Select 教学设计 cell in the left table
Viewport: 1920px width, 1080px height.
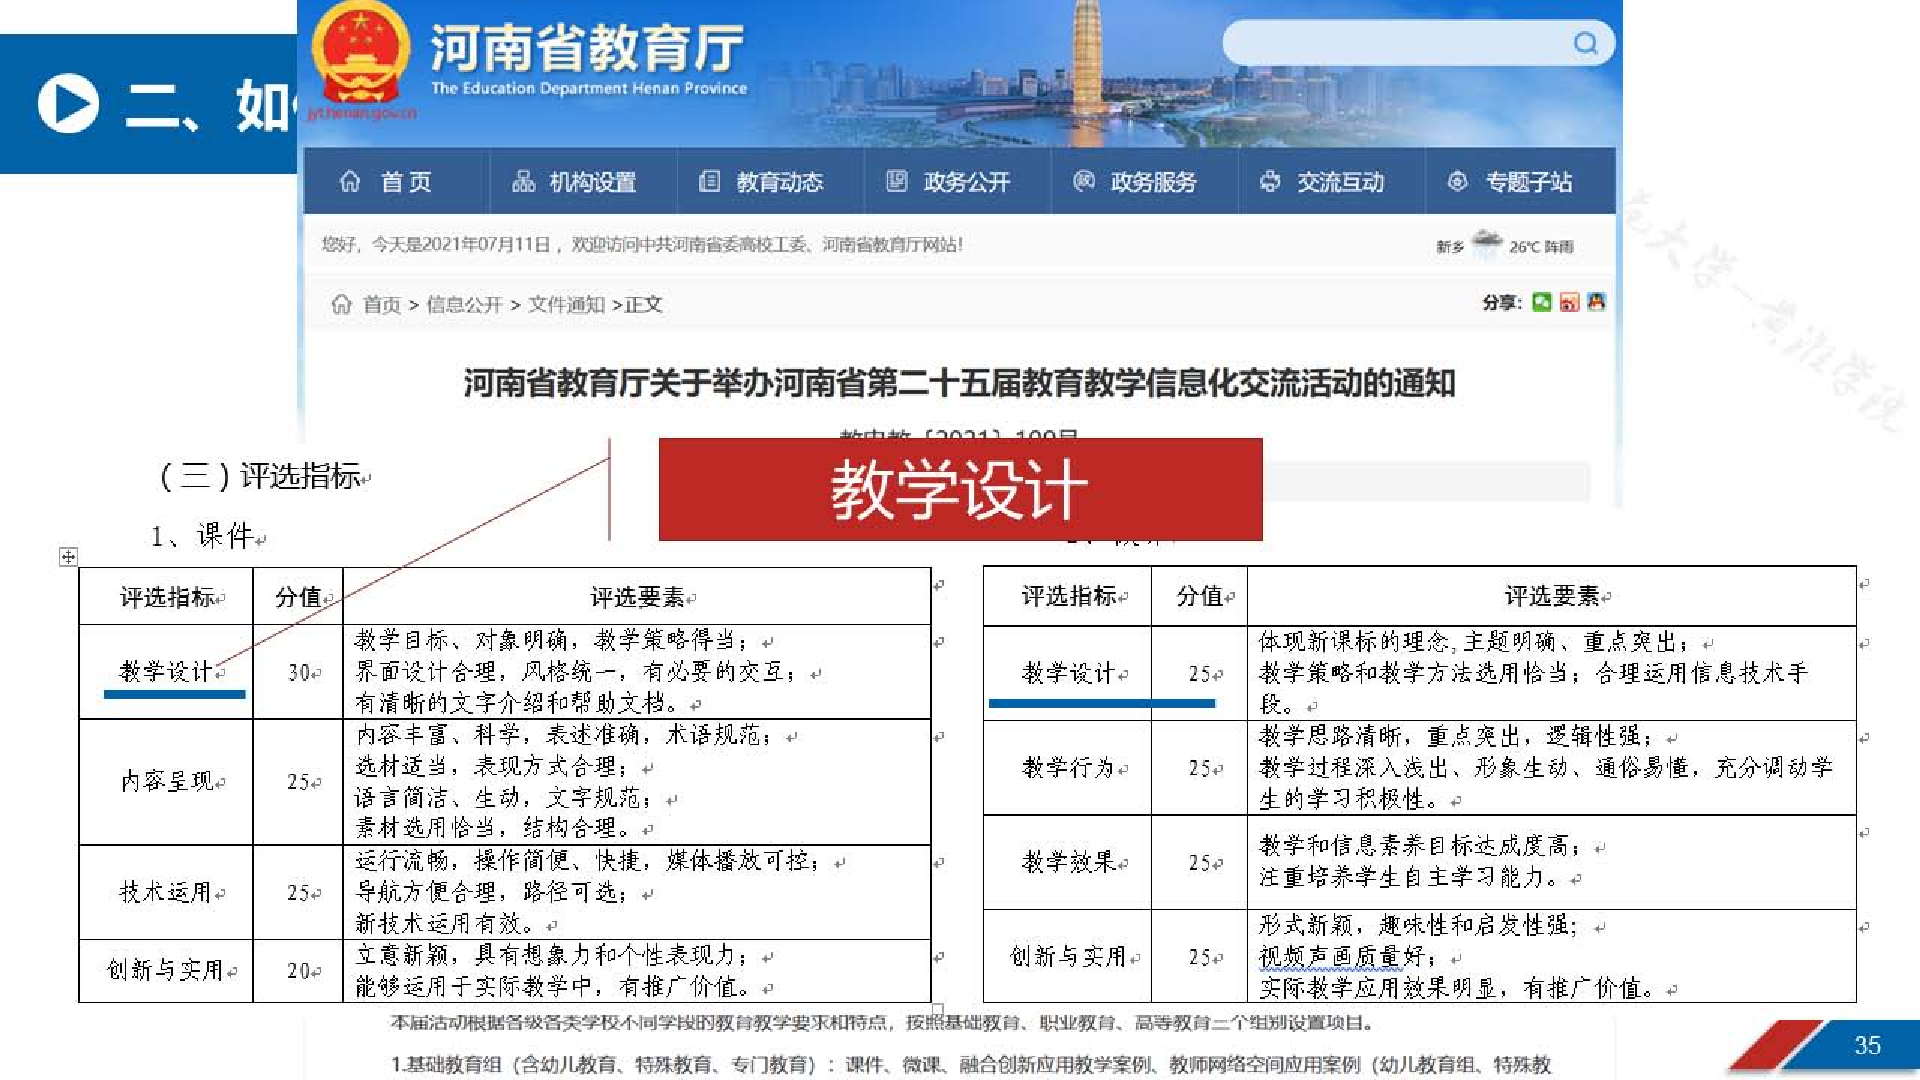point(166,671)
